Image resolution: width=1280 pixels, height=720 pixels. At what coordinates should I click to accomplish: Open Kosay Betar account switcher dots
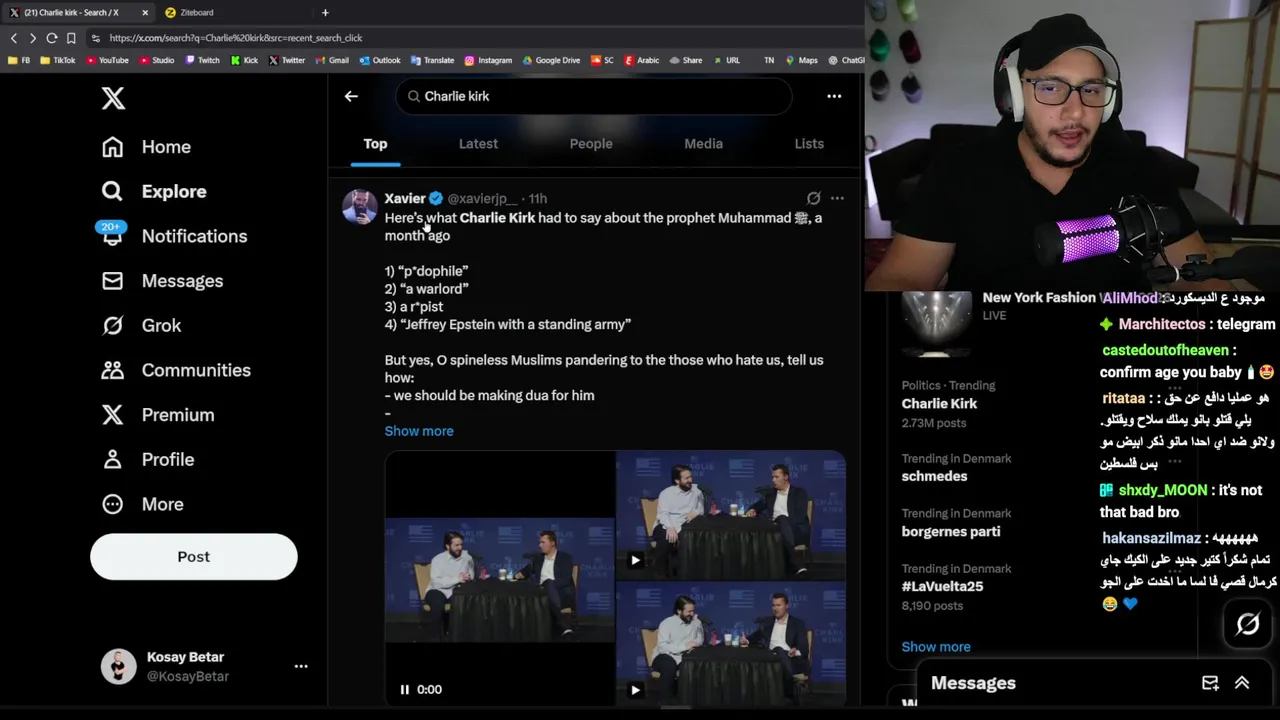pos(301,666)
